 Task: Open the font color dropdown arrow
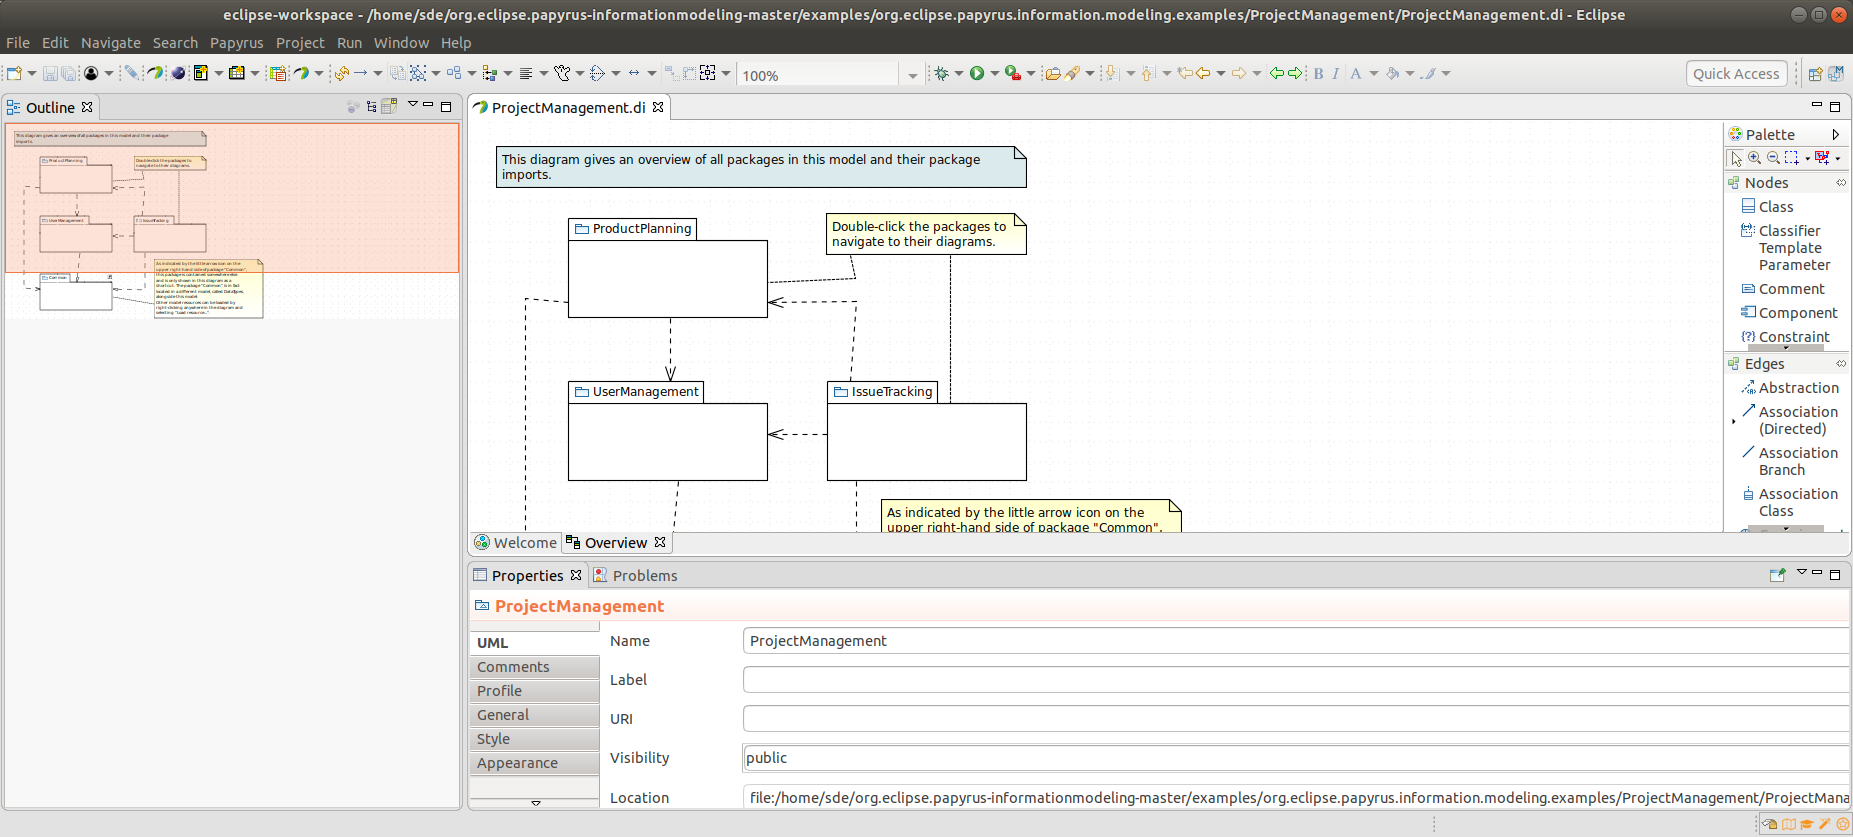click(1373, 73)
